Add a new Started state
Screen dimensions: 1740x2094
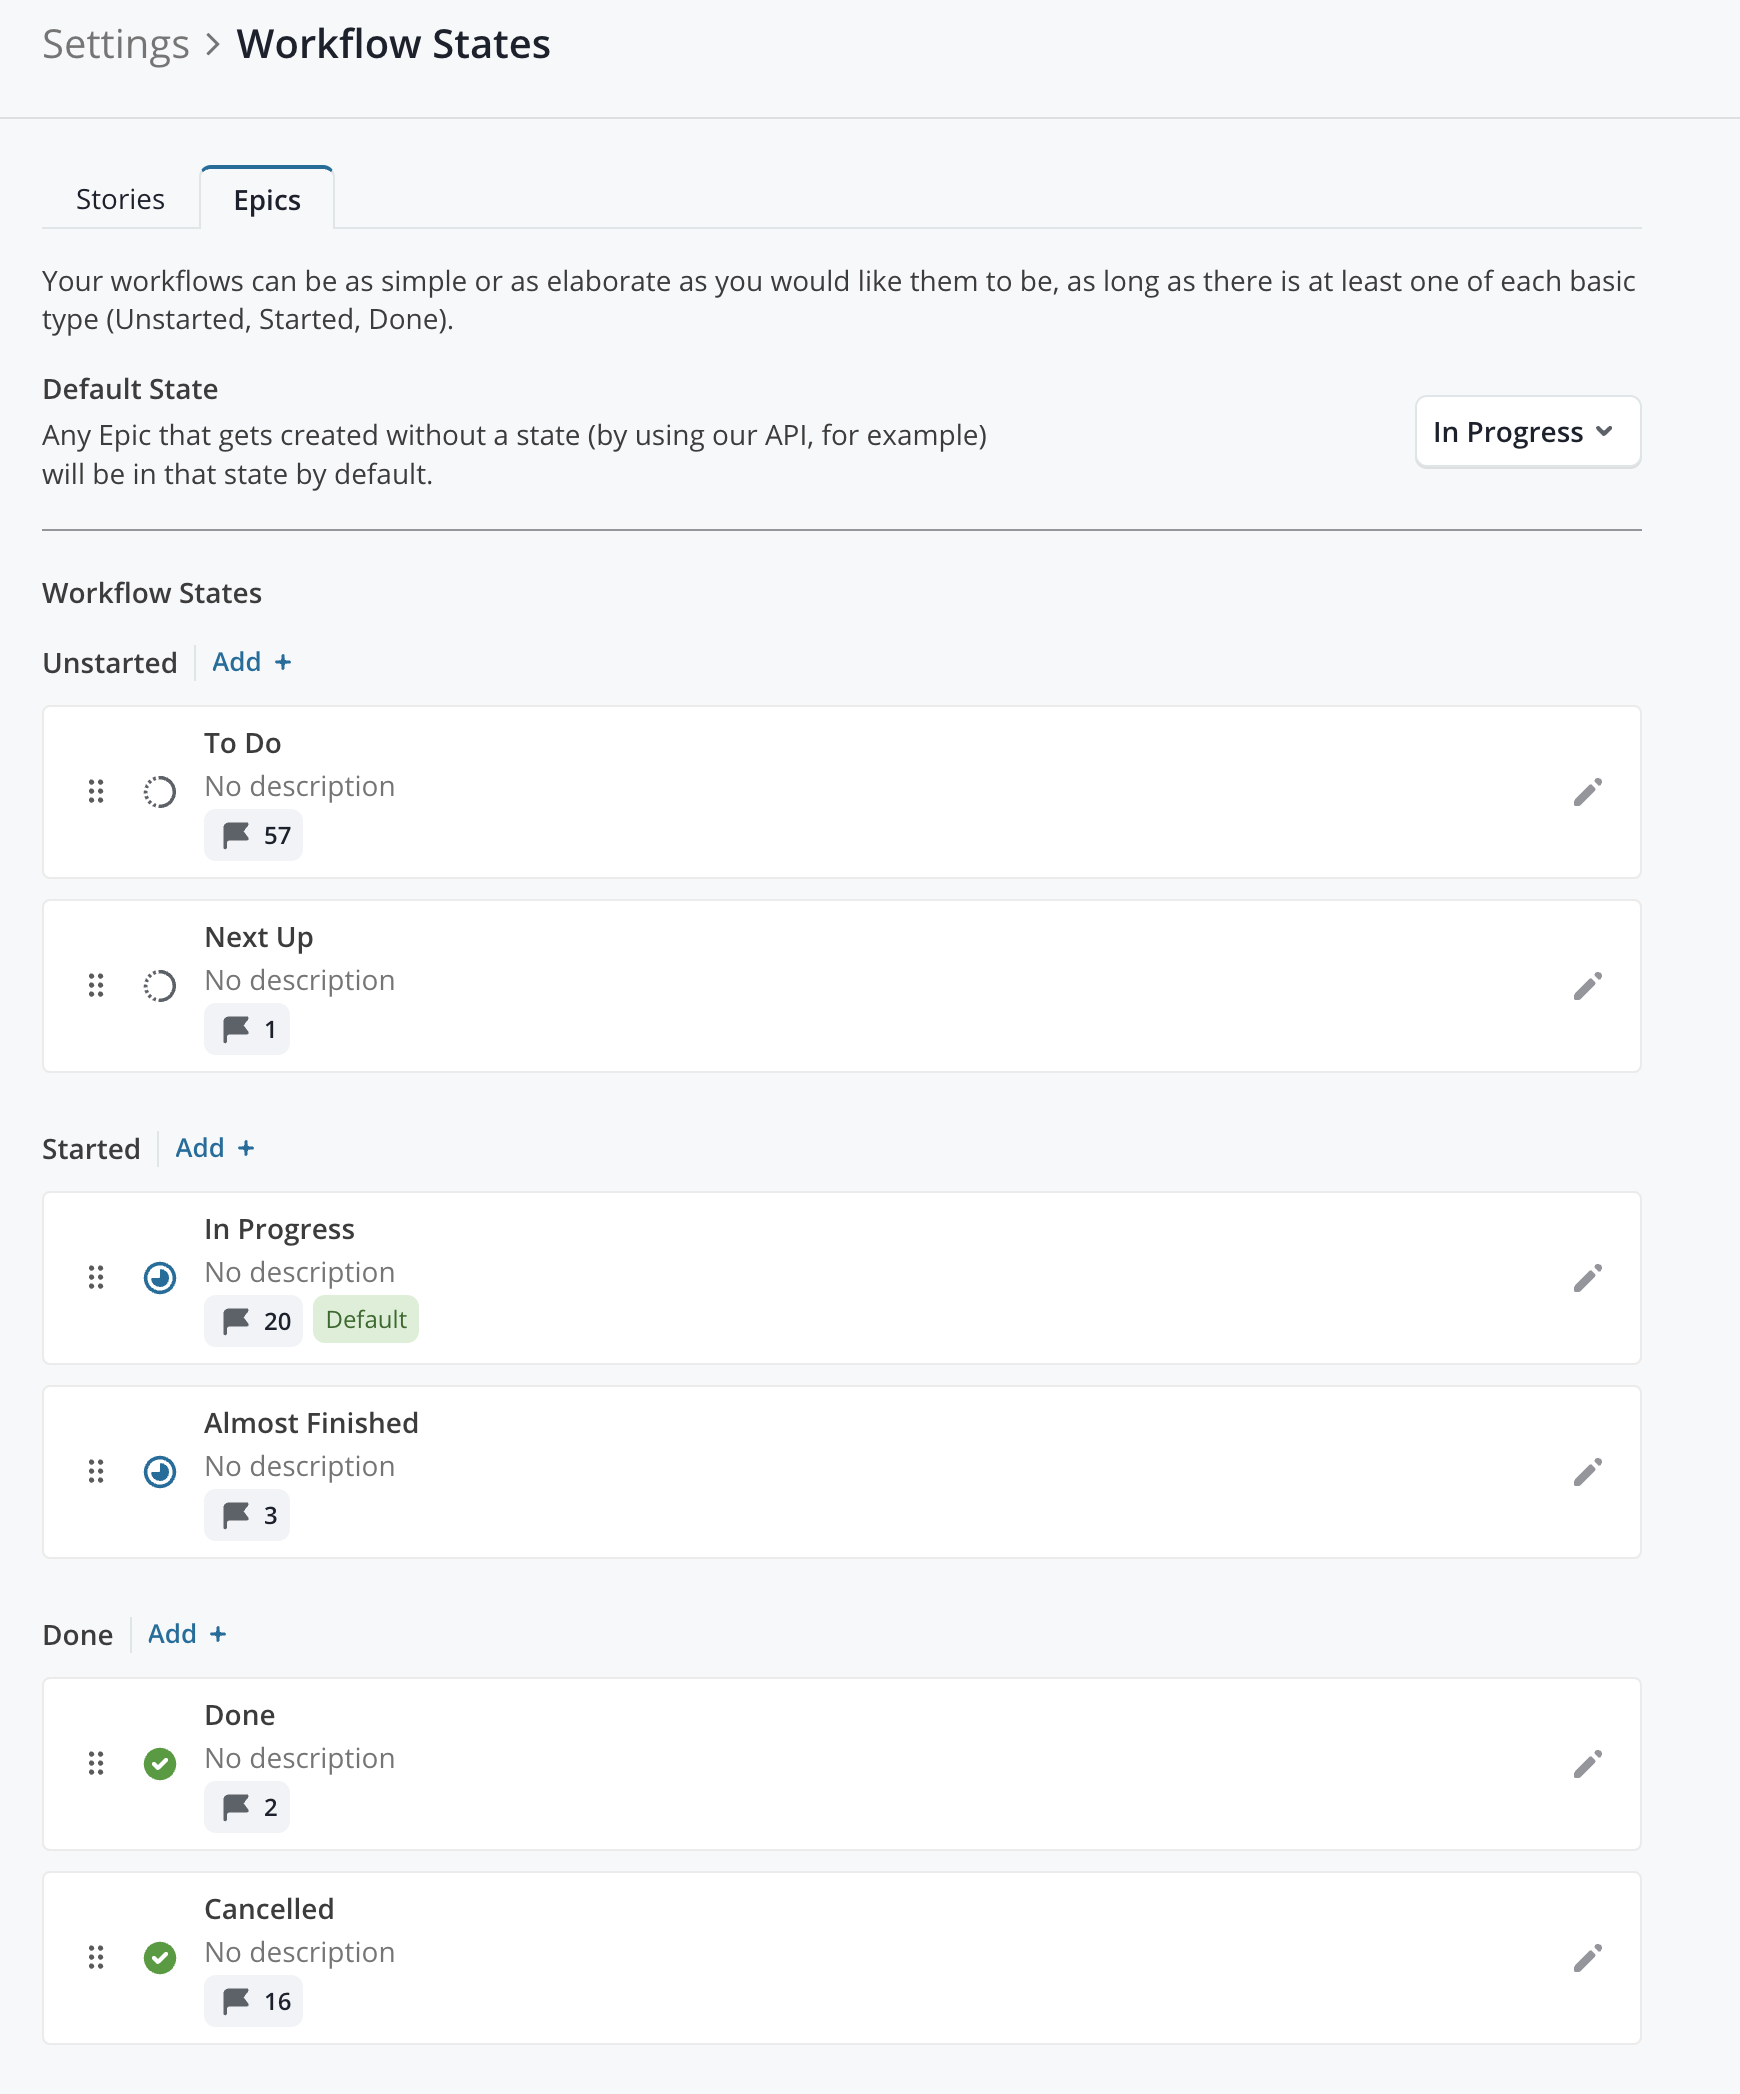pos(215,1148)
